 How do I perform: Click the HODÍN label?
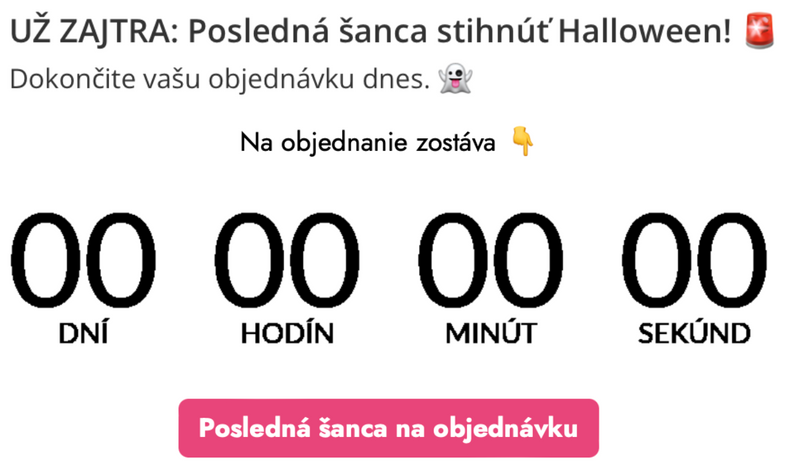click(287, 333)
